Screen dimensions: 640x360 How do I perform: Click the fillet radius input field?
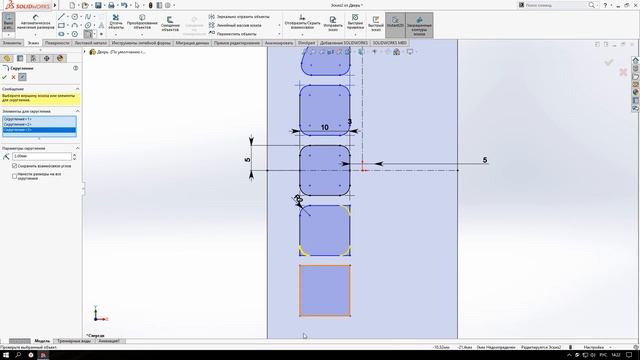pos(42,156)
